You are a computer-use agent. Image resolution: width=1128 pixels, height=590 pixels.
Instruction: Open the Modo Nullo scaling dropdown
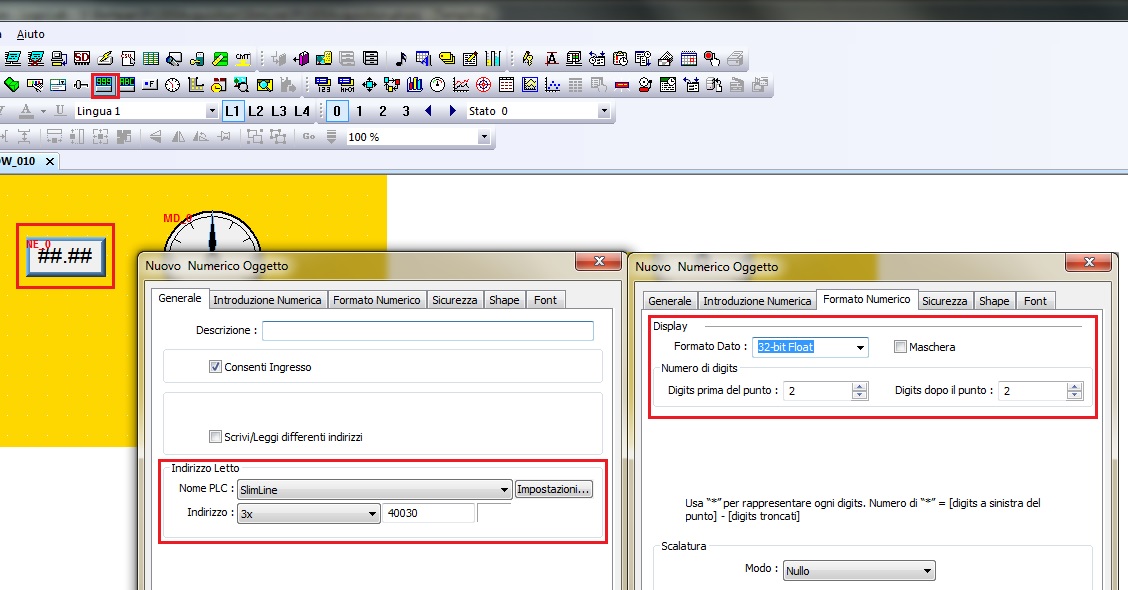(x=927, y=571)
